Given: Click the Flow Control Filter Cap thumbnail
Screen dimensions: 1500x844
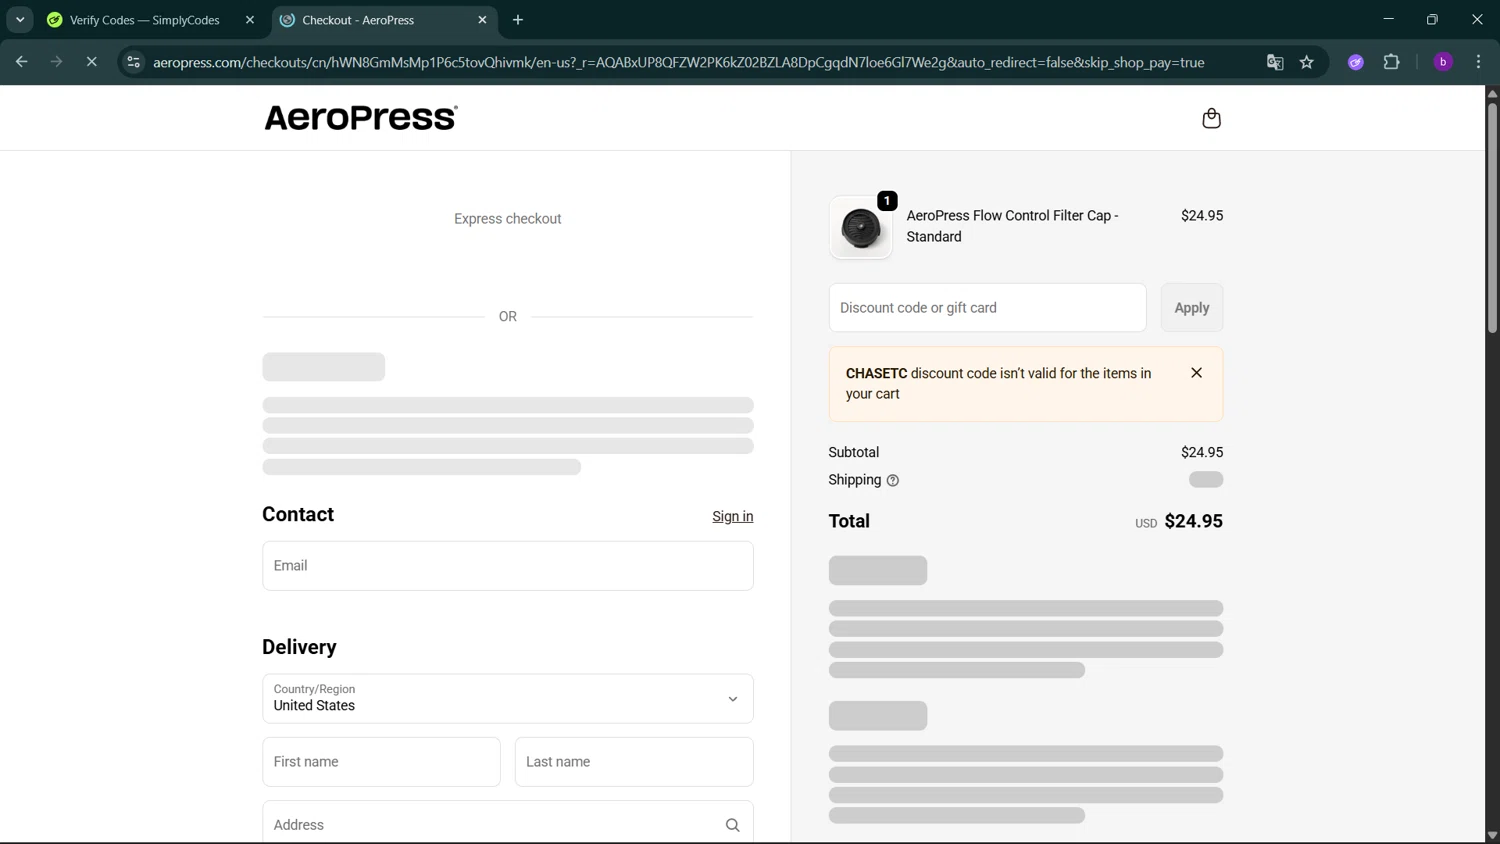Looking at the screenshot, I should coord(860,228).
